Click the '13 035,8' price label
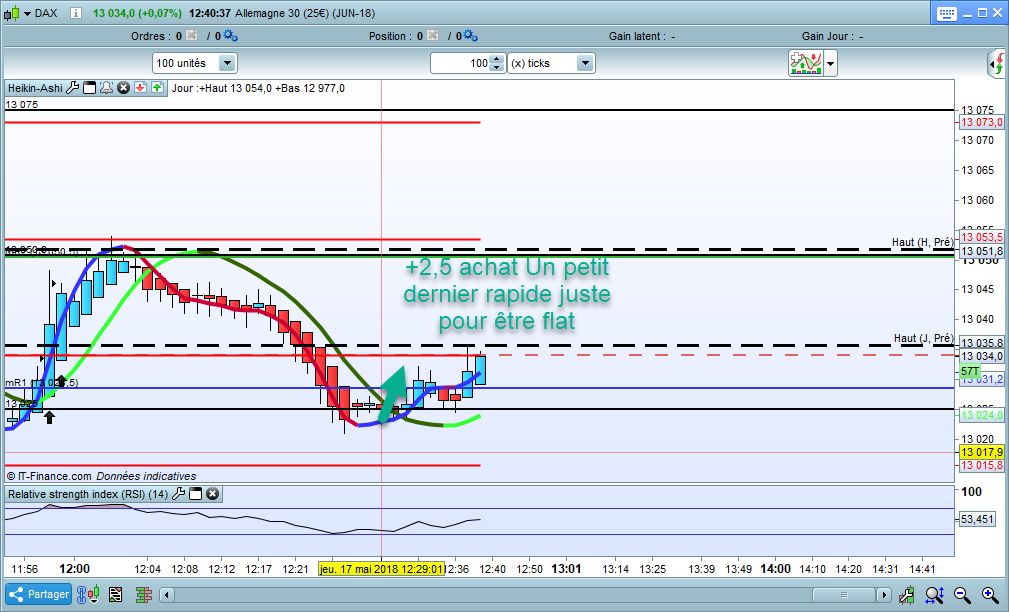The height and width of the screenshot is (612, 1009). [x=981, y=343]
